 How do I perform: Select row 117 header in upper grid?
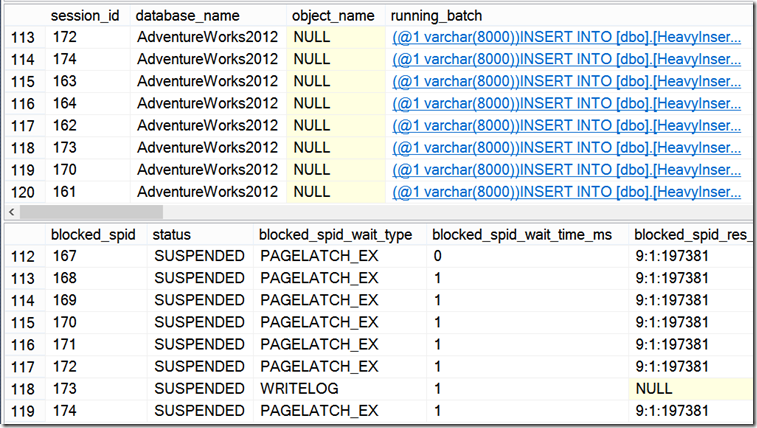click(x=25, y=126)
